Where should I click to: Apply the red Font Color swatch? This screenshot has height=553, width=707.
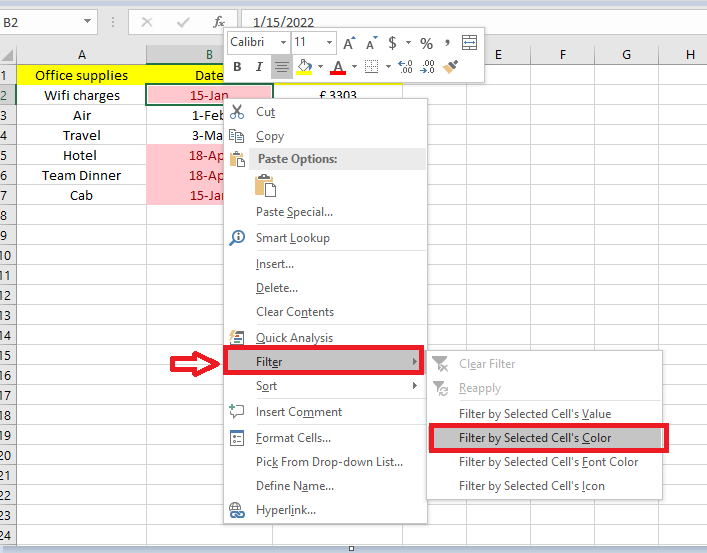tap(338, 67)
